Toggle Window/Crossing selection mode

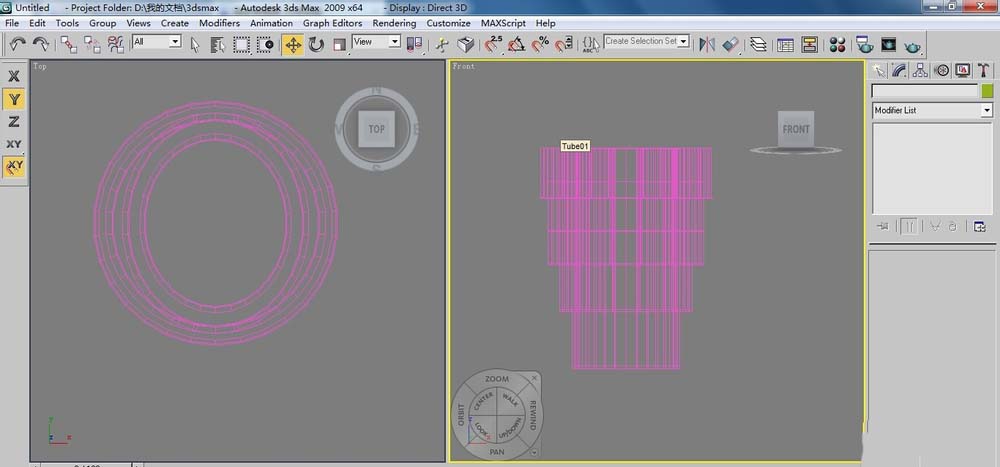[x=265, y=45]
